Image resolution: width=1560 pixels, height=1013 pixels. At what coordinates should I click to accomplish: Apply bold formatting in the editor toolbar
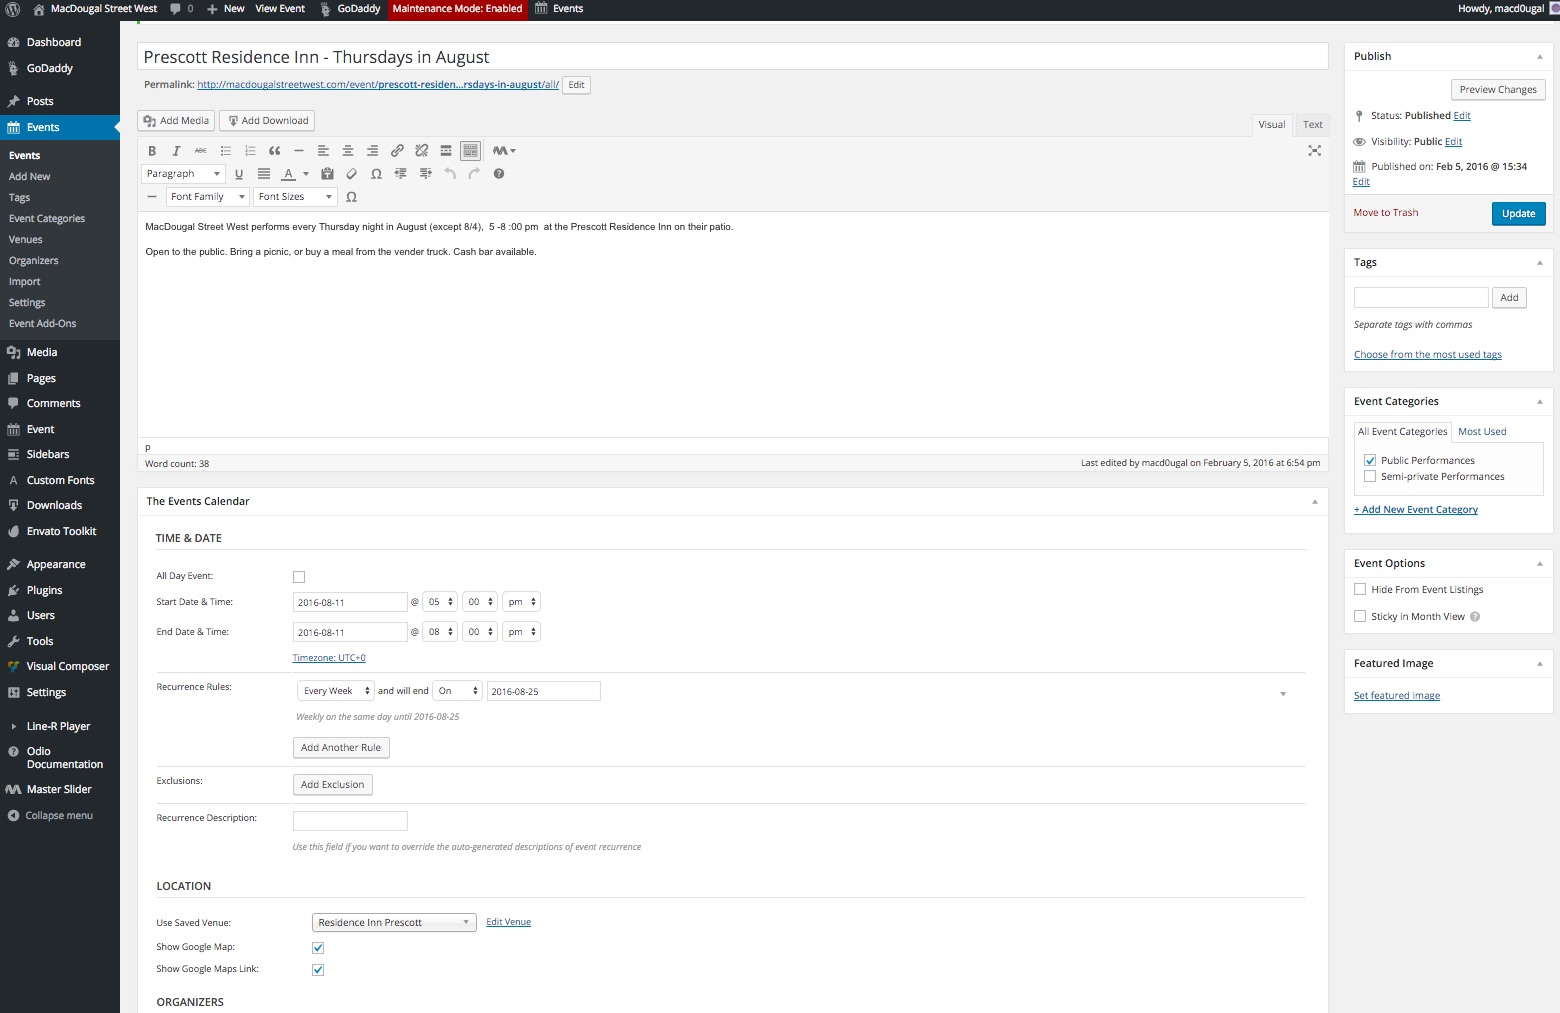[152, 151]
